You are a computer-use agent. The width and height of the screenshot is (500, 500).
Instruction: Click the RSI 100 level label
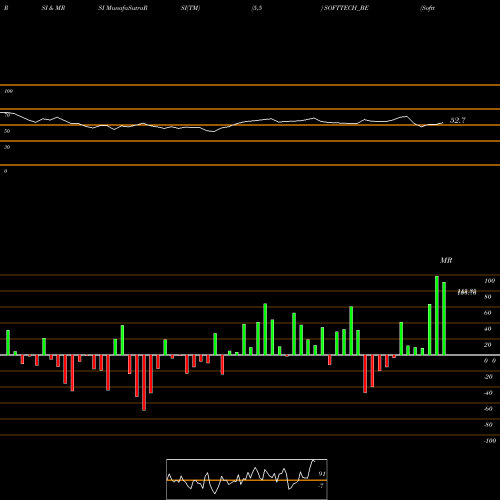point(9,91)
